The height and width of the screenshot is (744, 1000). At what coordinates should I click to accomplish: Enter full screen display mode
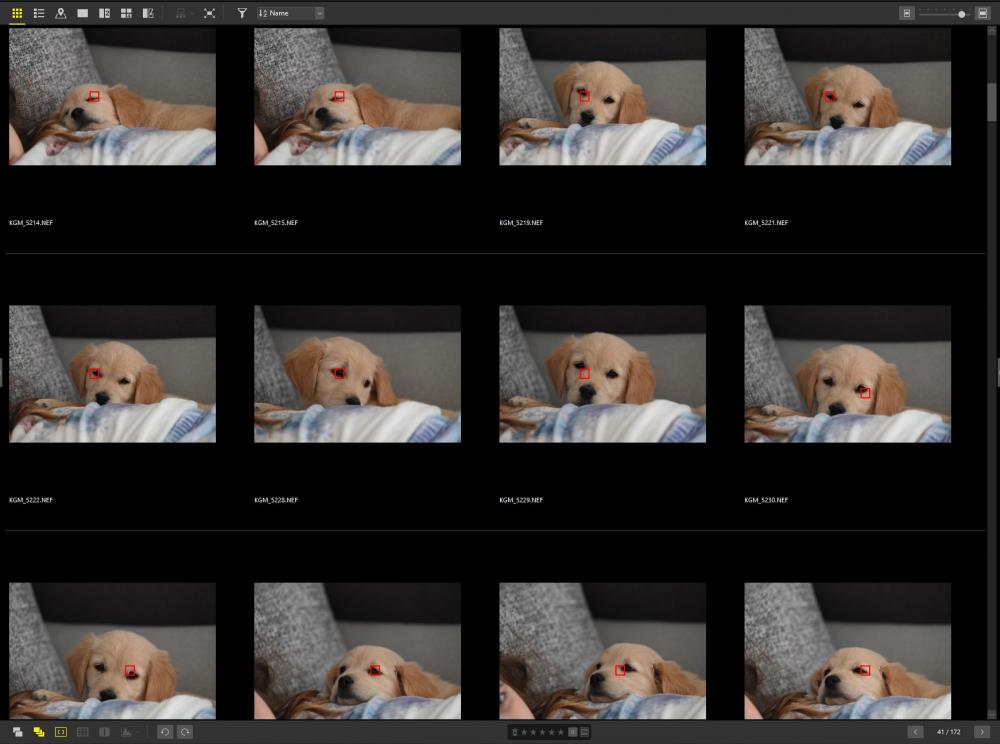[209, 13]
